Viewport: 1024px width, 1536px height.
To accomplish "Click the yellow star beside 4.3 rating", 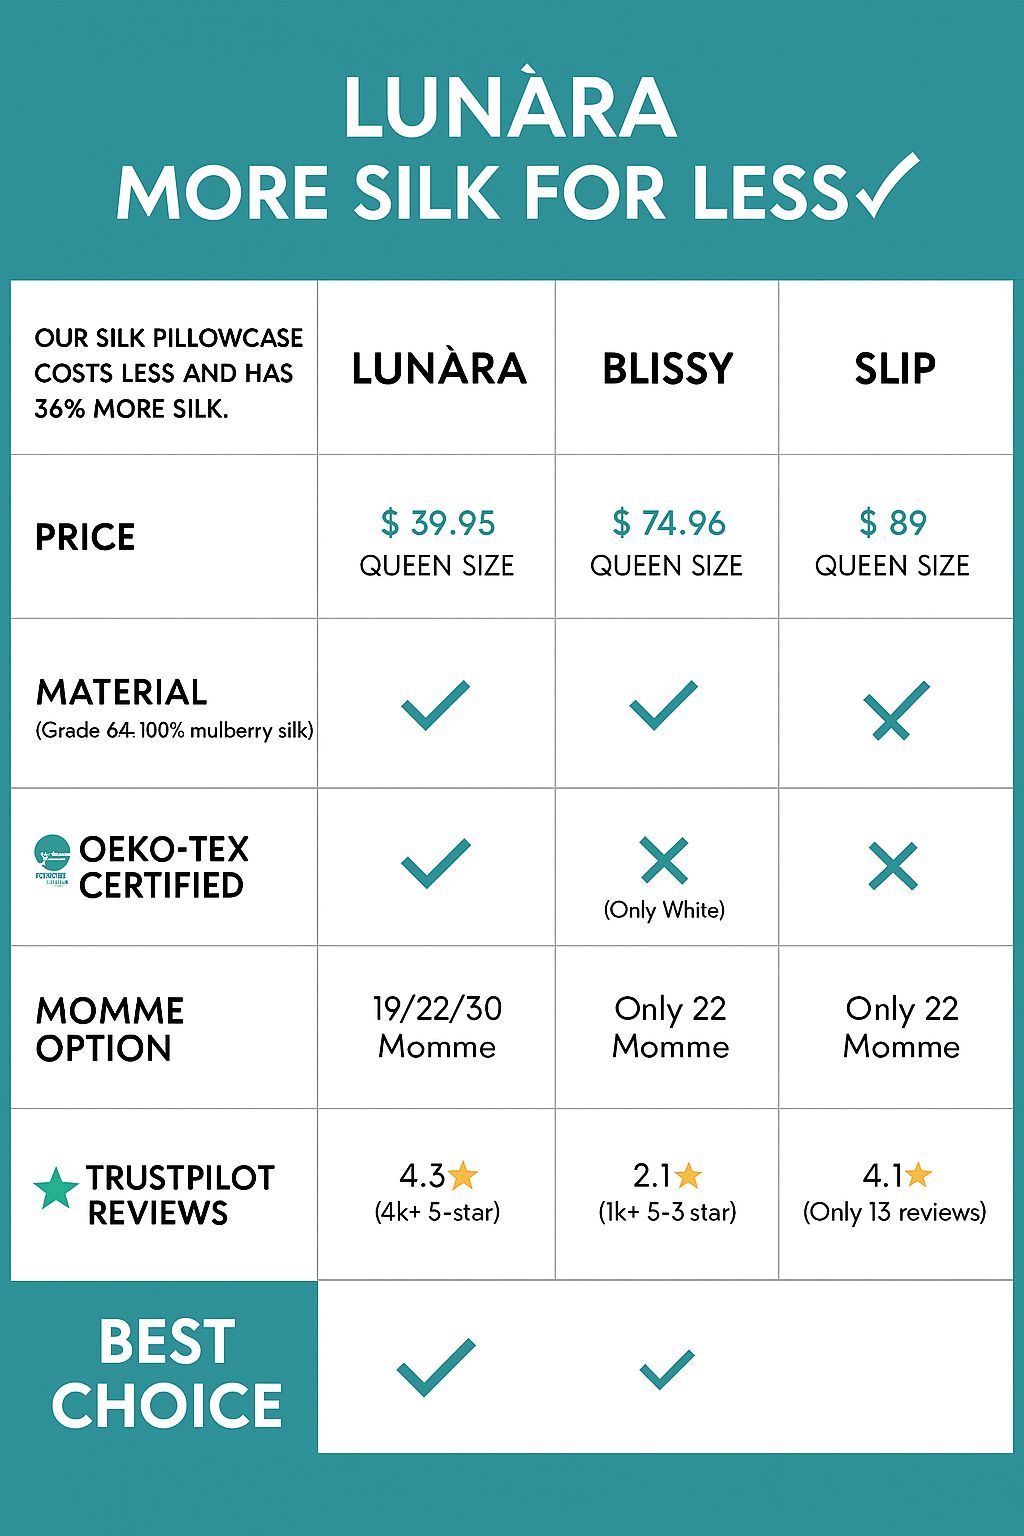I will pos(463,1175).
